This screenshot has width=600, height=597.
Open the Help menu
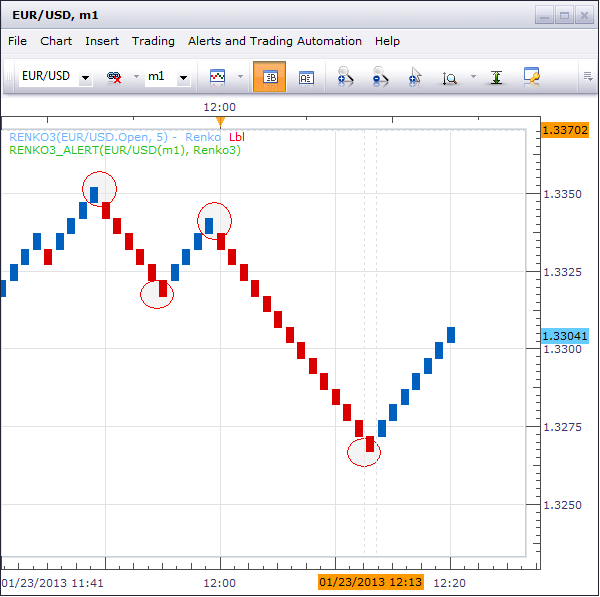(387, 41)
